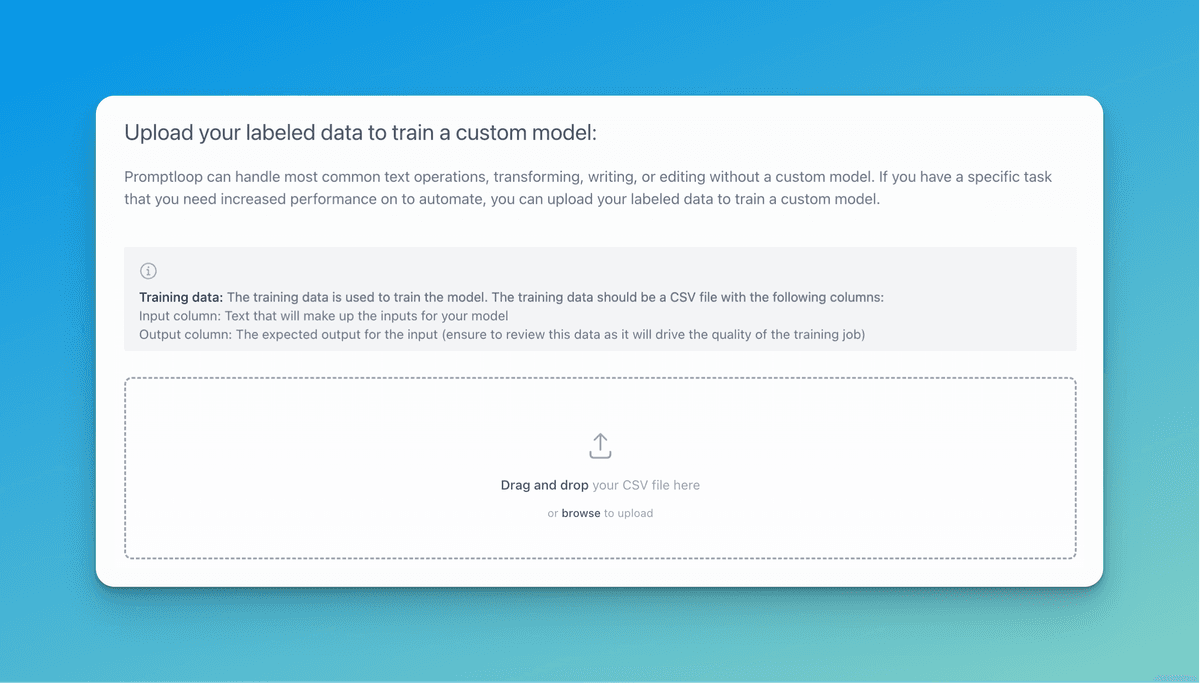Click "your CSV file here" placeholder text
Viewport: 1200px width, 683px height.
[x=646, y=485]
